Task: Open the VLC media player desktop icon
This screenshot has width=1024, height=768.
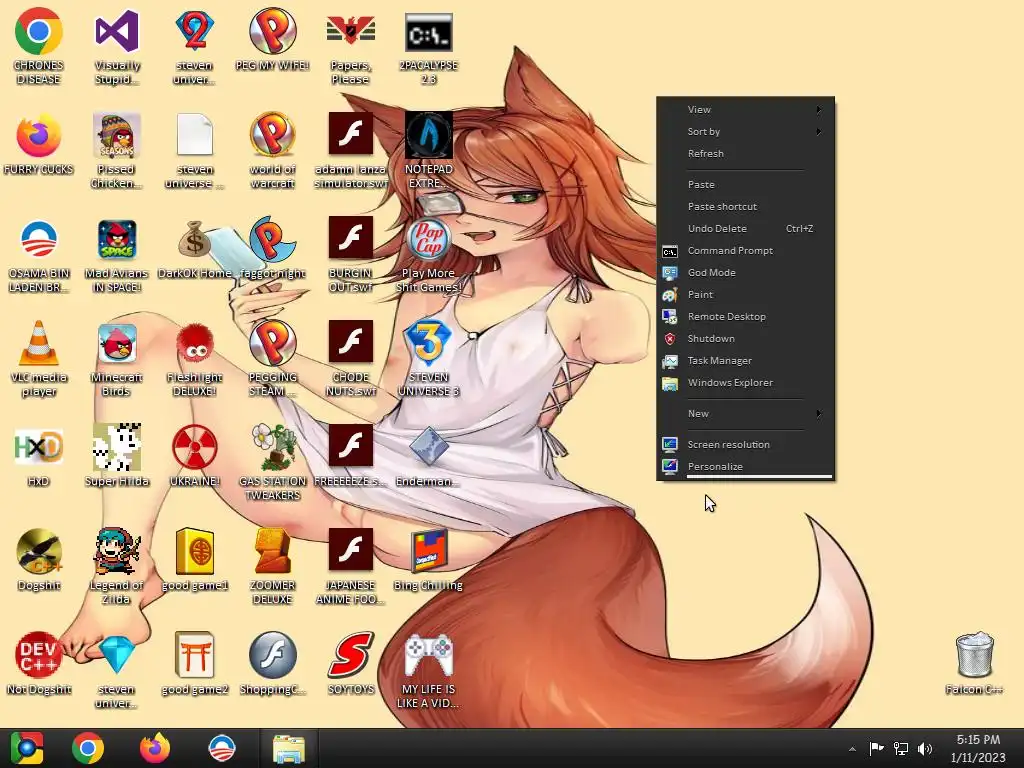Action: coord(39,358)
